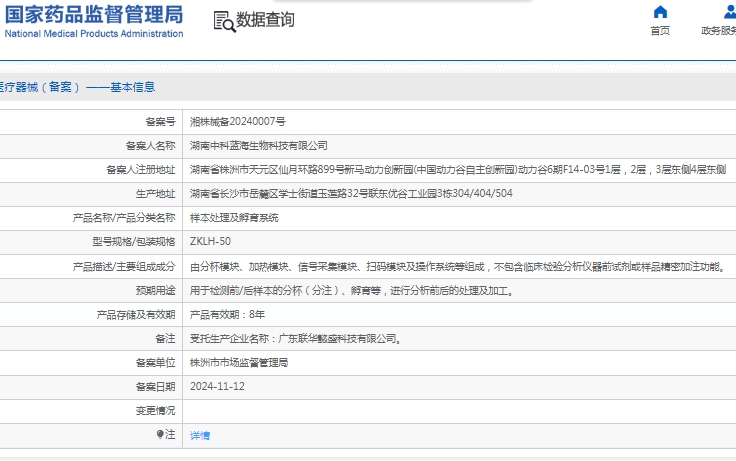736x461 pixels.
Task: Click the 备案人注册地址 row label
Action: [141, 169]
